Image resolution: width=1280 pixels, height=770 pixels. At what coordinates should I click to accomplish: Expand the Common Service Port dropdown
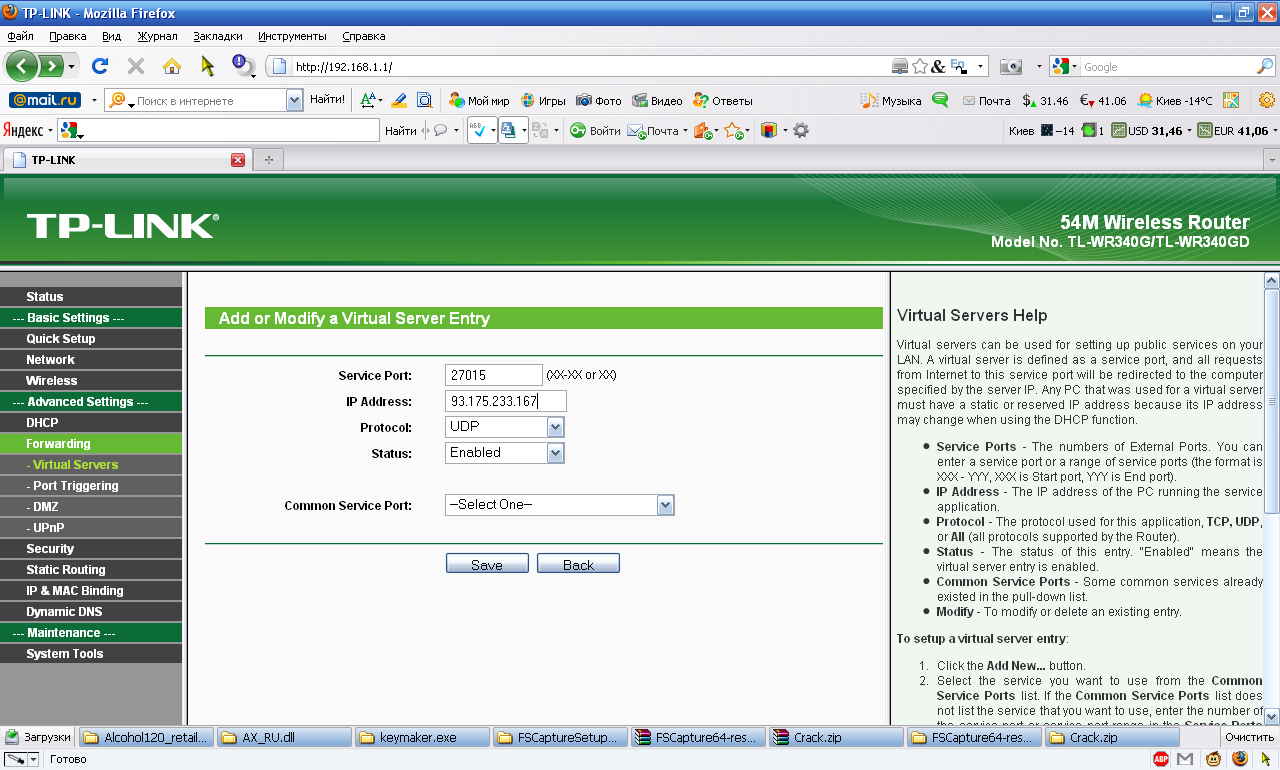coord(560,505)
